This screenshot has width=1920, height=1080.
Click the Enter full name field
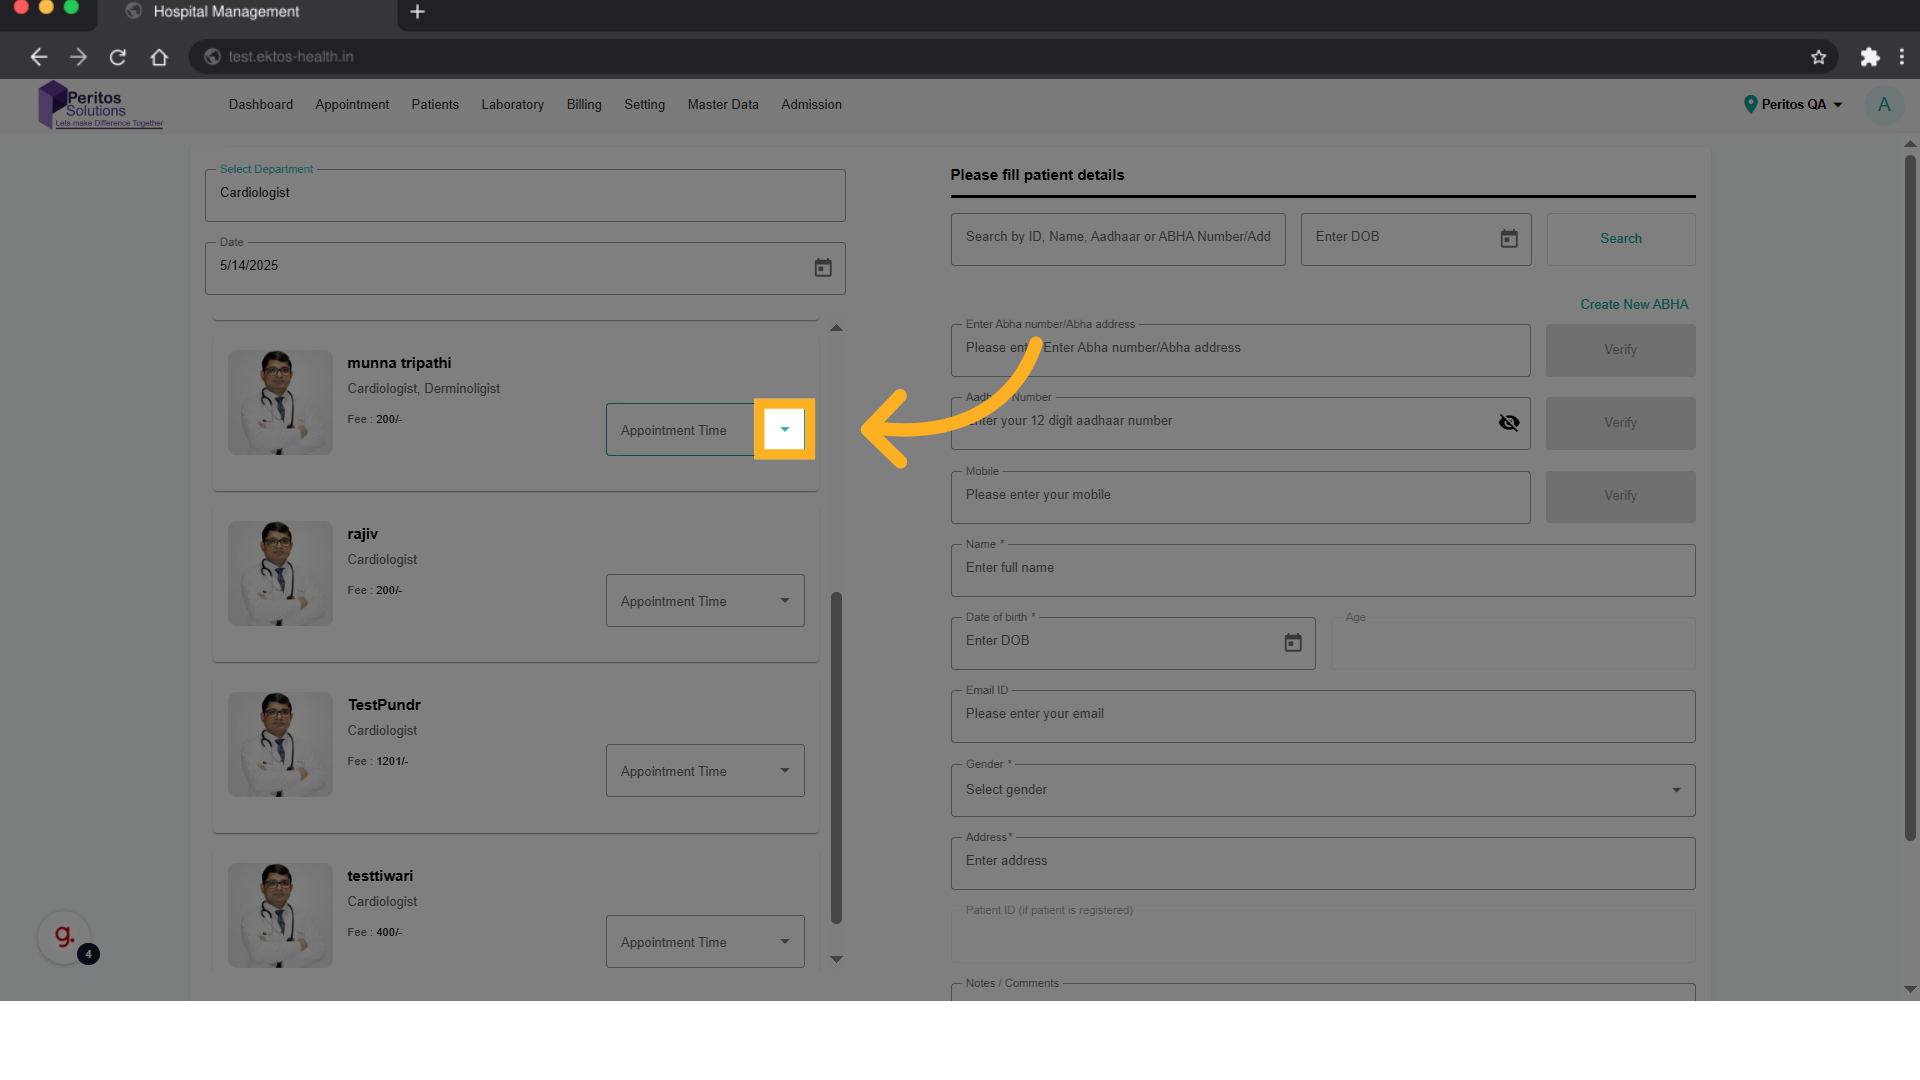pyautogui.click(x=1322, y=569)
